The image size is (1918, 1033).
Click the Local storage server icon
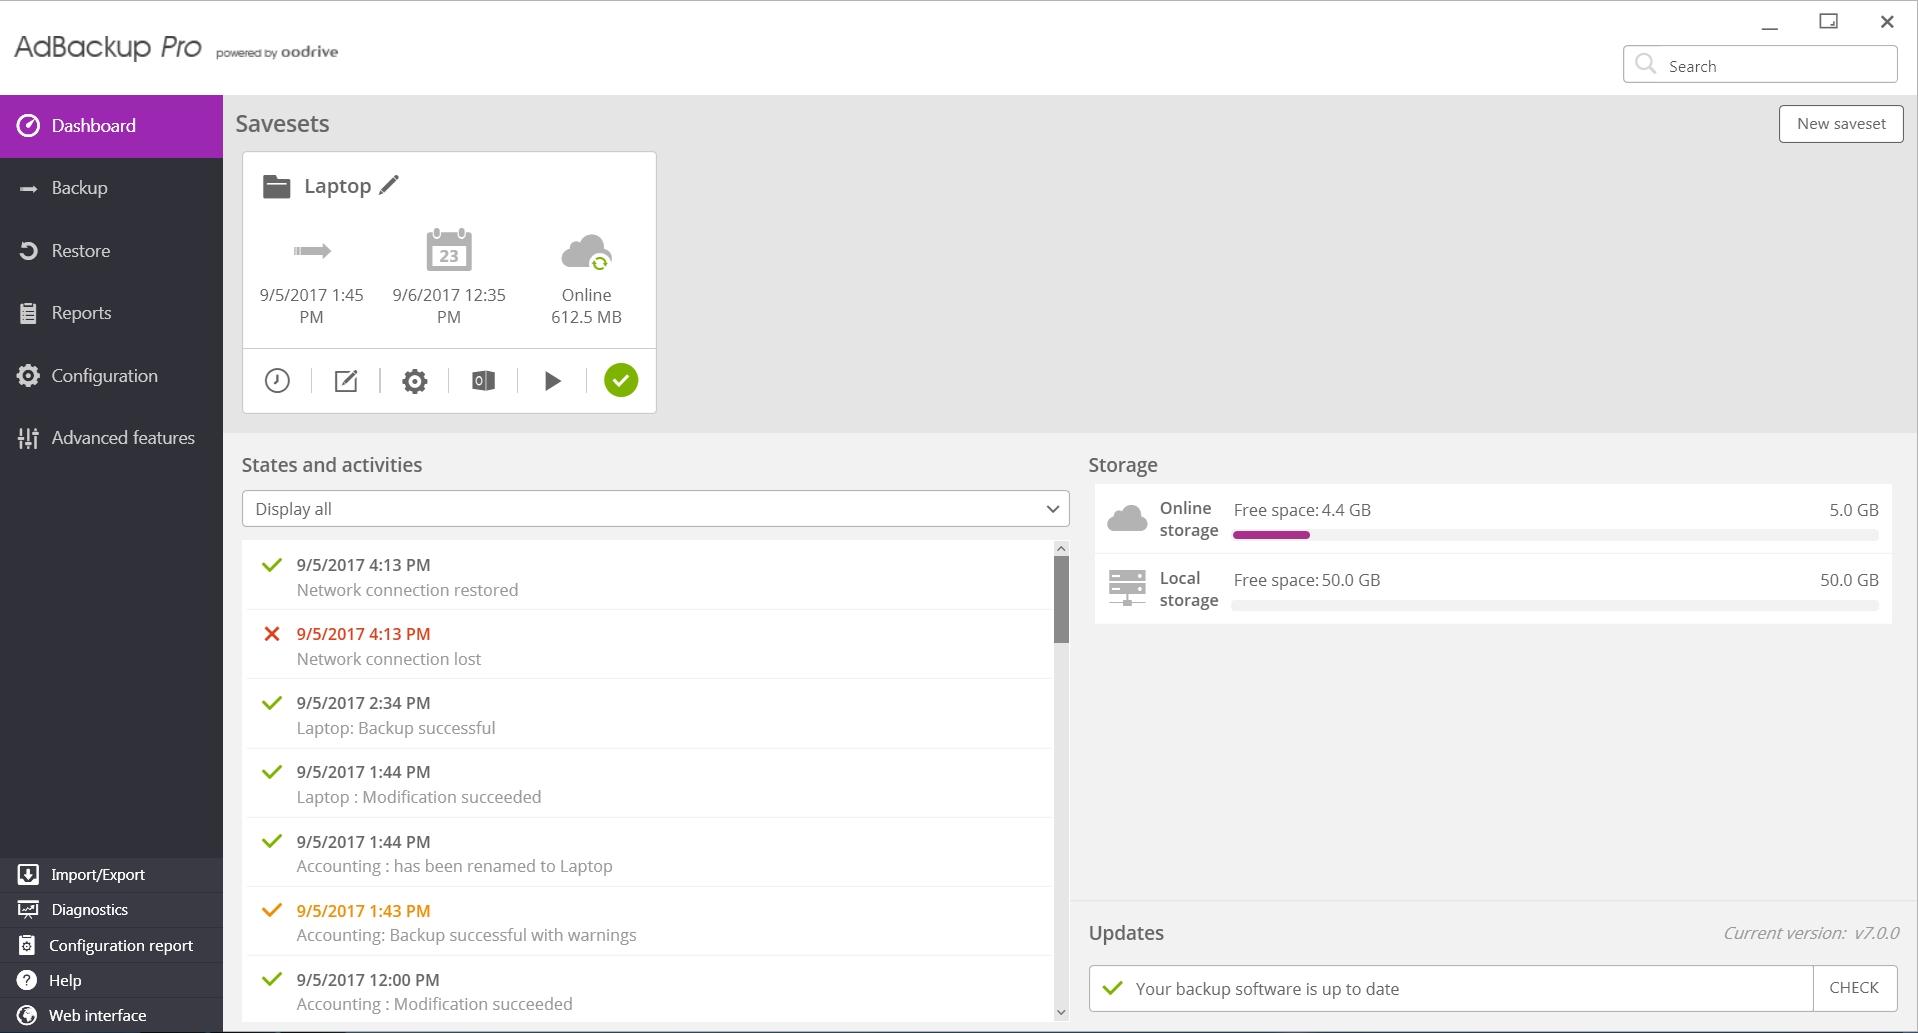(1127, 588)
